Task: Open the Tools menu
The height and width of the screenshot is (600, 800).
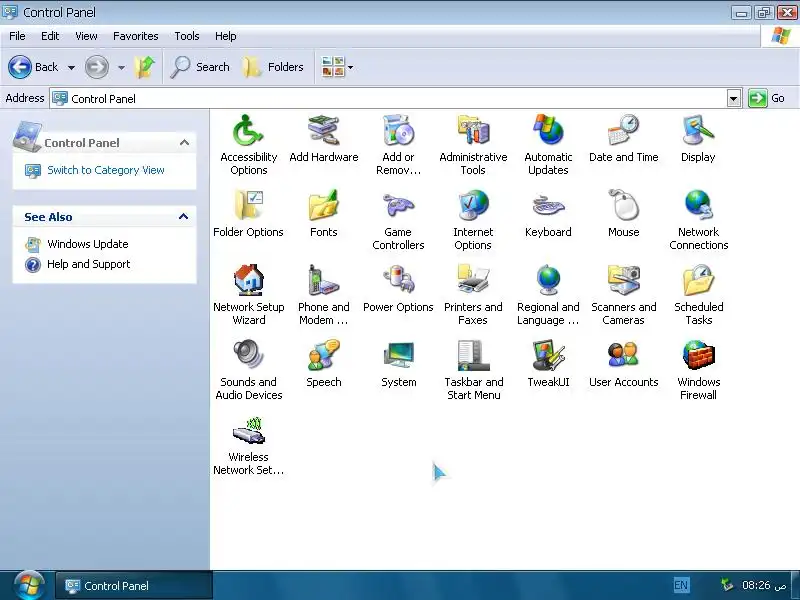Action: pos(187,36)
